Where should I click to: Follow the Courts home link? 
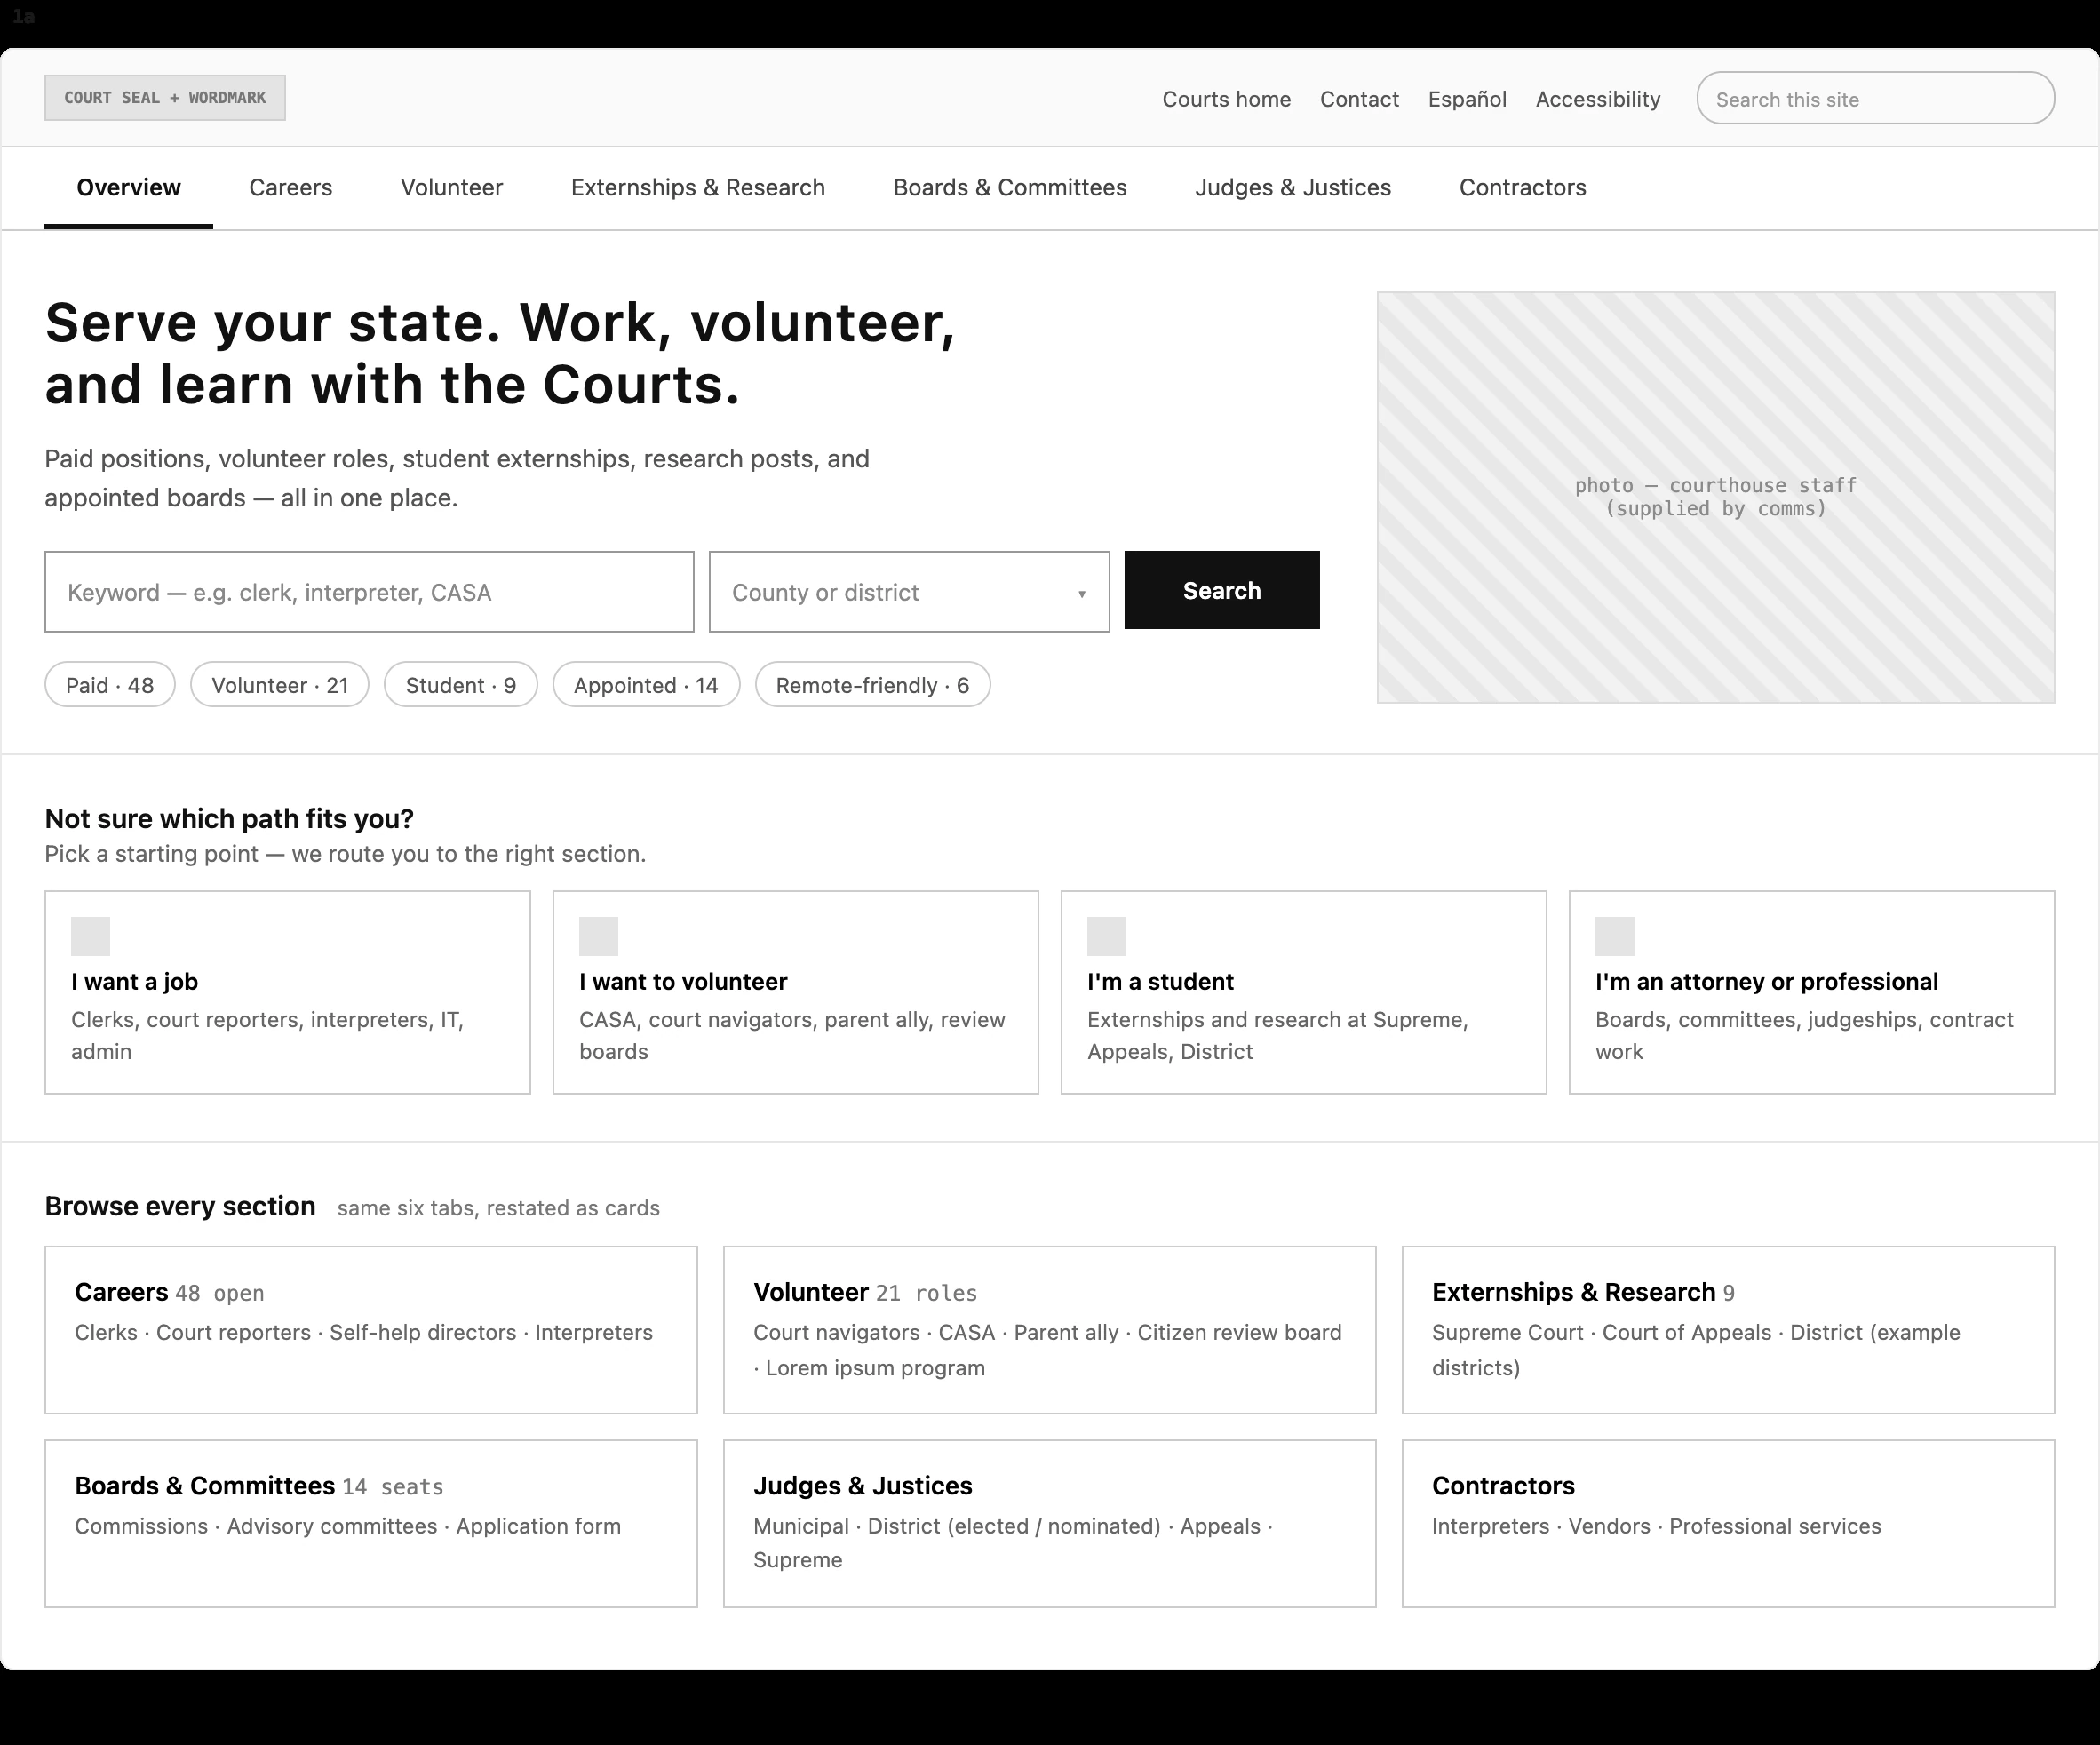(1226, 99)
